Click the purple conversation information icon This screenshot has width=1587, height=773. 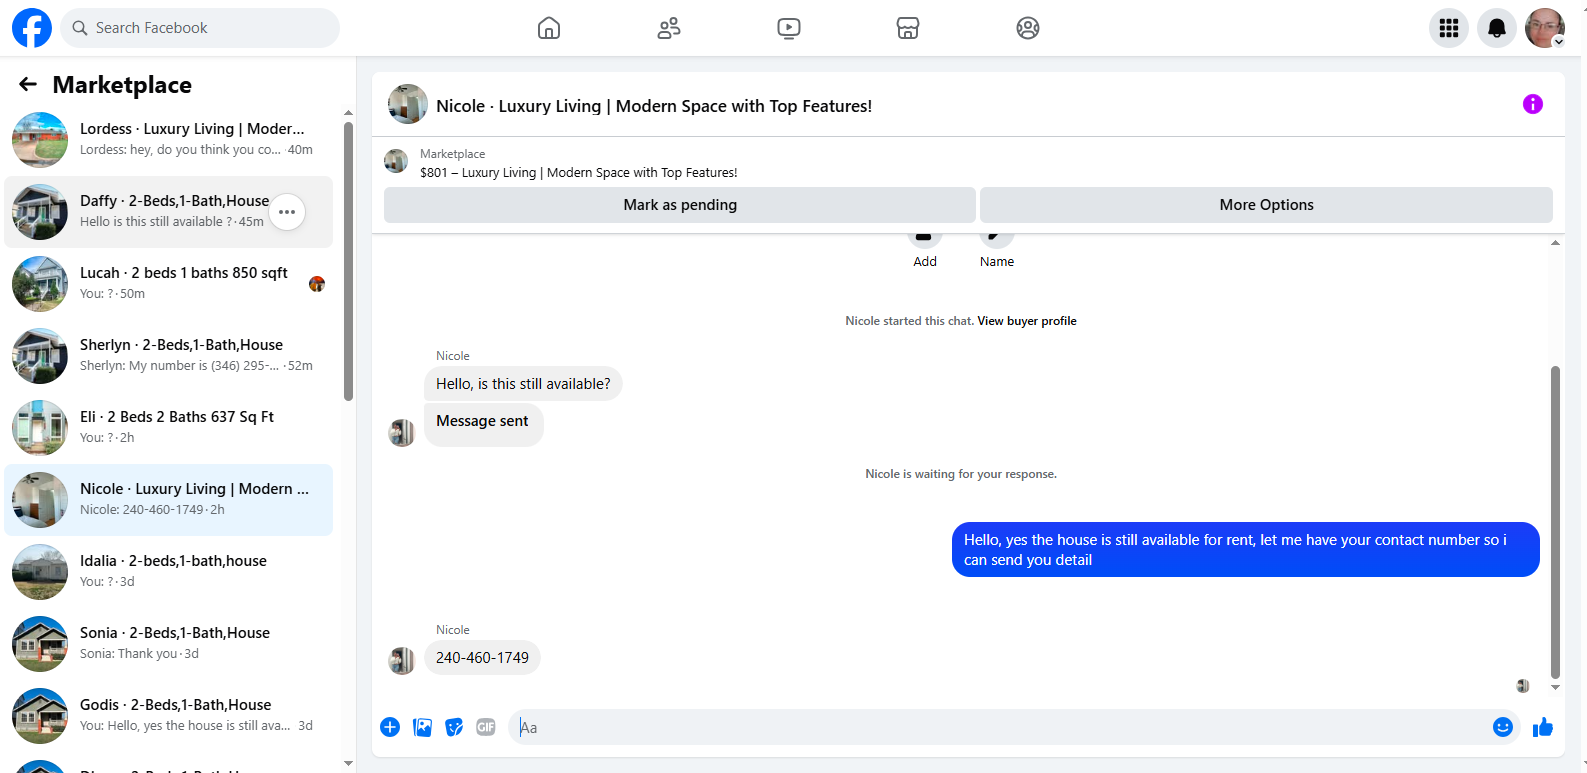[1533, 104]
